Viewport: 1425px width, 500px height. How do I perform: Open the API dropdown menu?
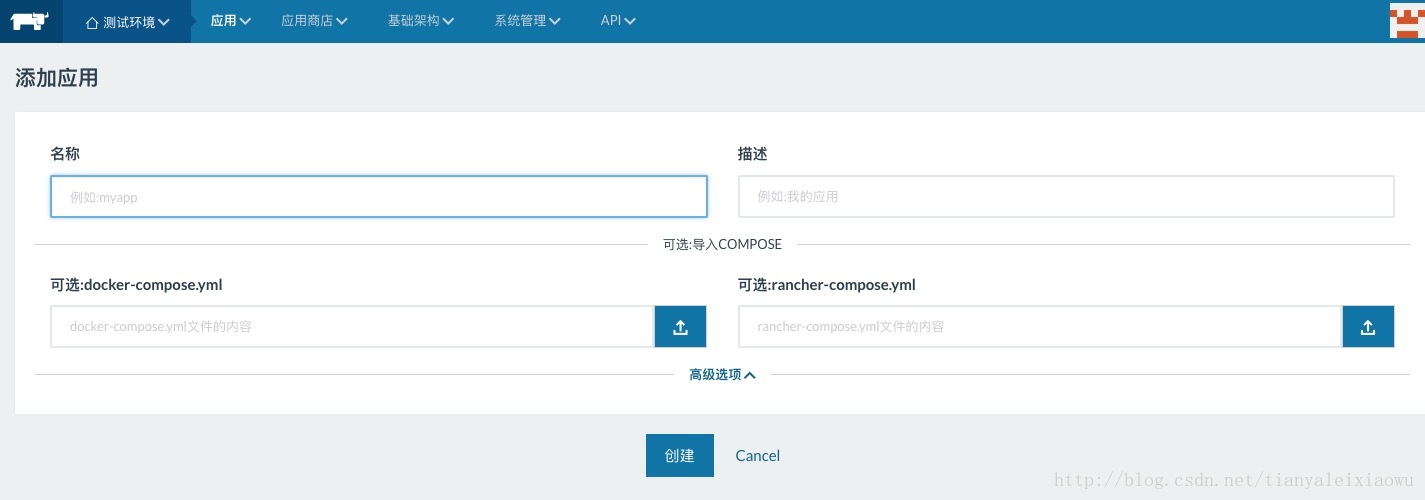pos(618,21)
